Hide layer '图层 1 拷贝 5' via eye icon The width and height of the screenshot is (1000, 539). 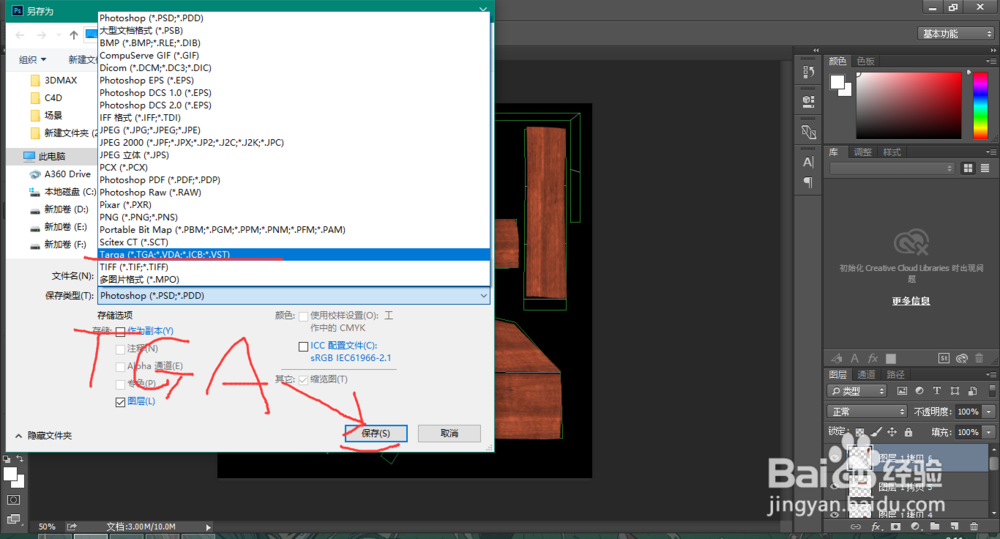835,487
